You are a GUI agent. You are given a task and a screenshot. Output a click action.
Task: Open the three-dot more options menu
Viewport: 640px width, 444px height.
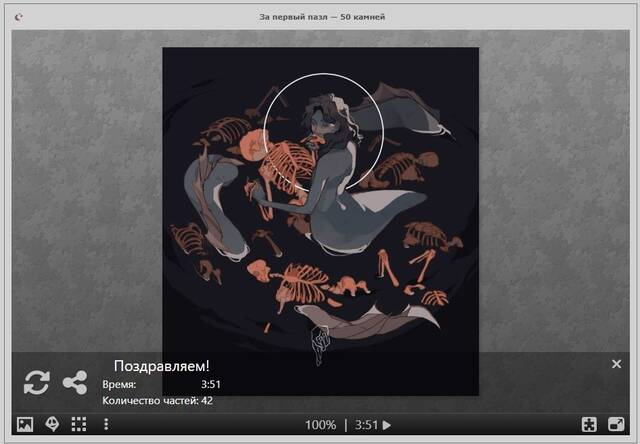(106, 424)
